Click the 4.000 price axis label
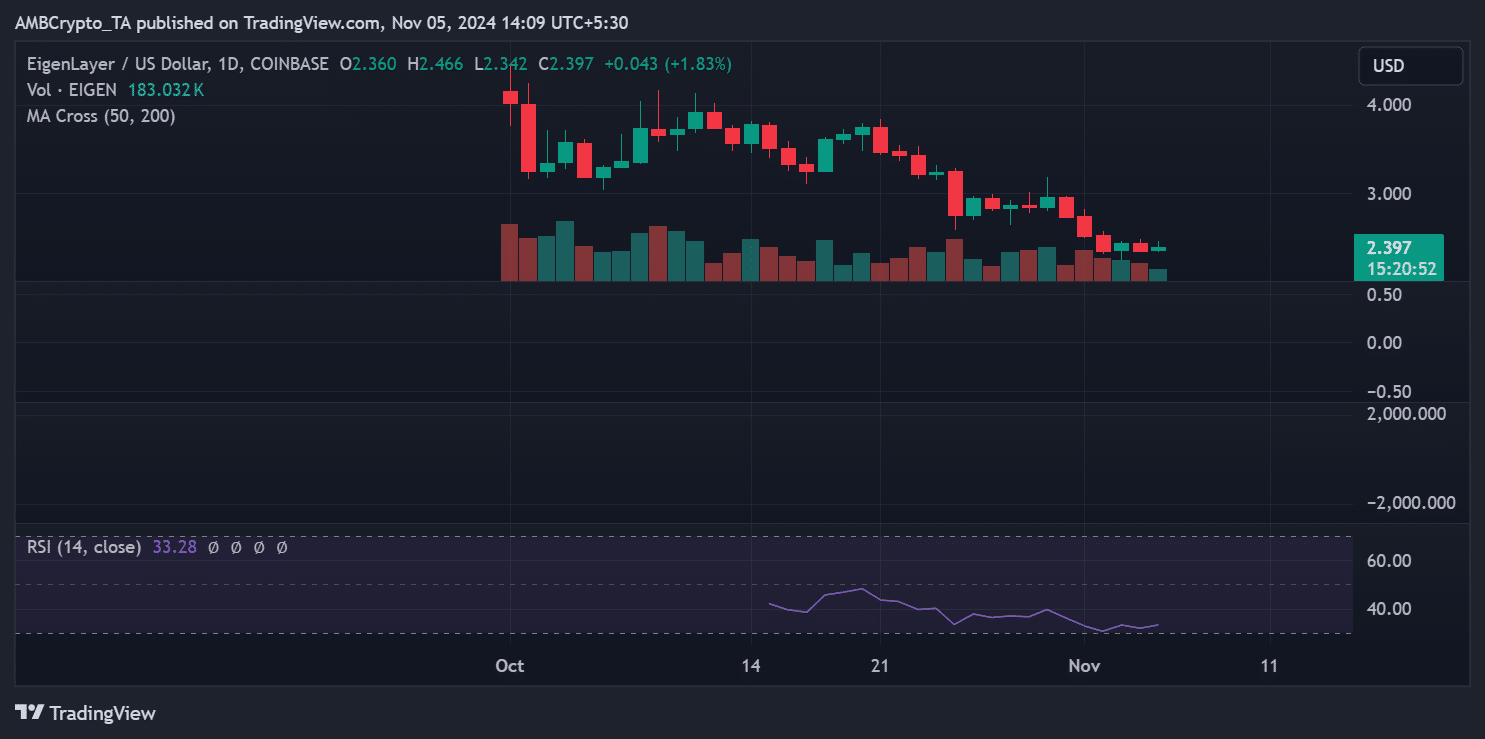 tap(1390, 105)
